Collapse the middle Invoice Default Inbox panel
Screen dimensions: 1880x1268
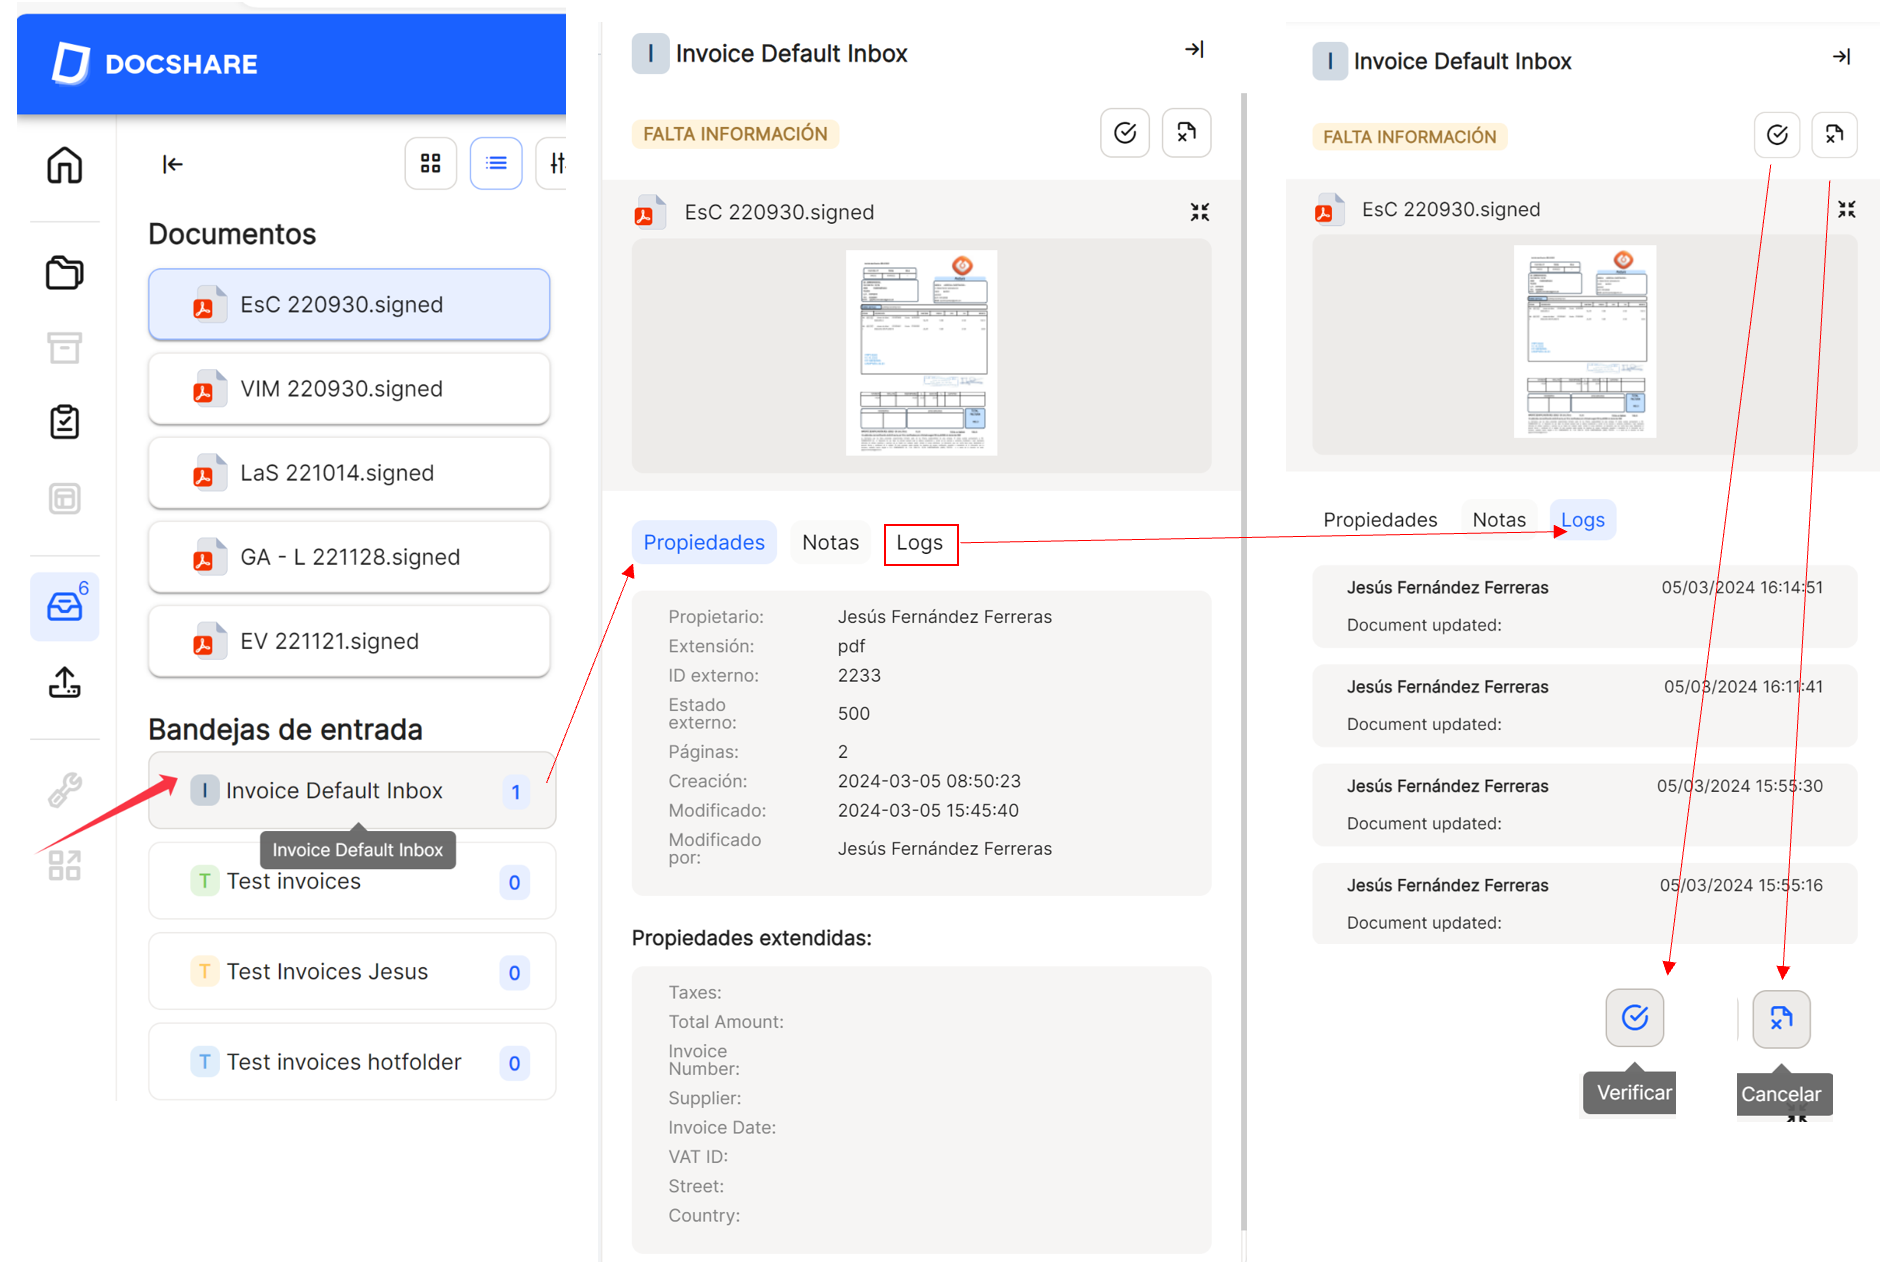[x=1194, y=49]
